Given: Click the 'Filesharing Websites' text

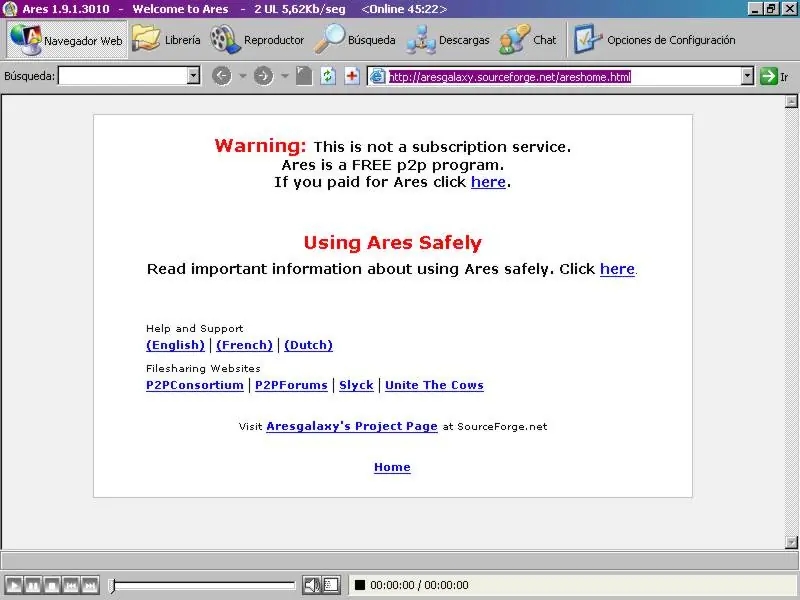Looking at the screenshot, I should [x=203, y=368].
